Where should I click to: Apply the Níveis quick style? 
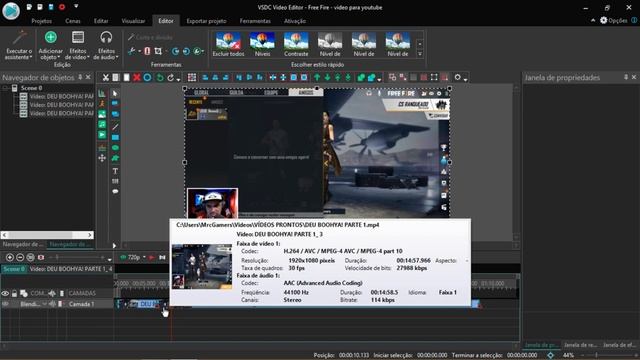coord(262,44)
